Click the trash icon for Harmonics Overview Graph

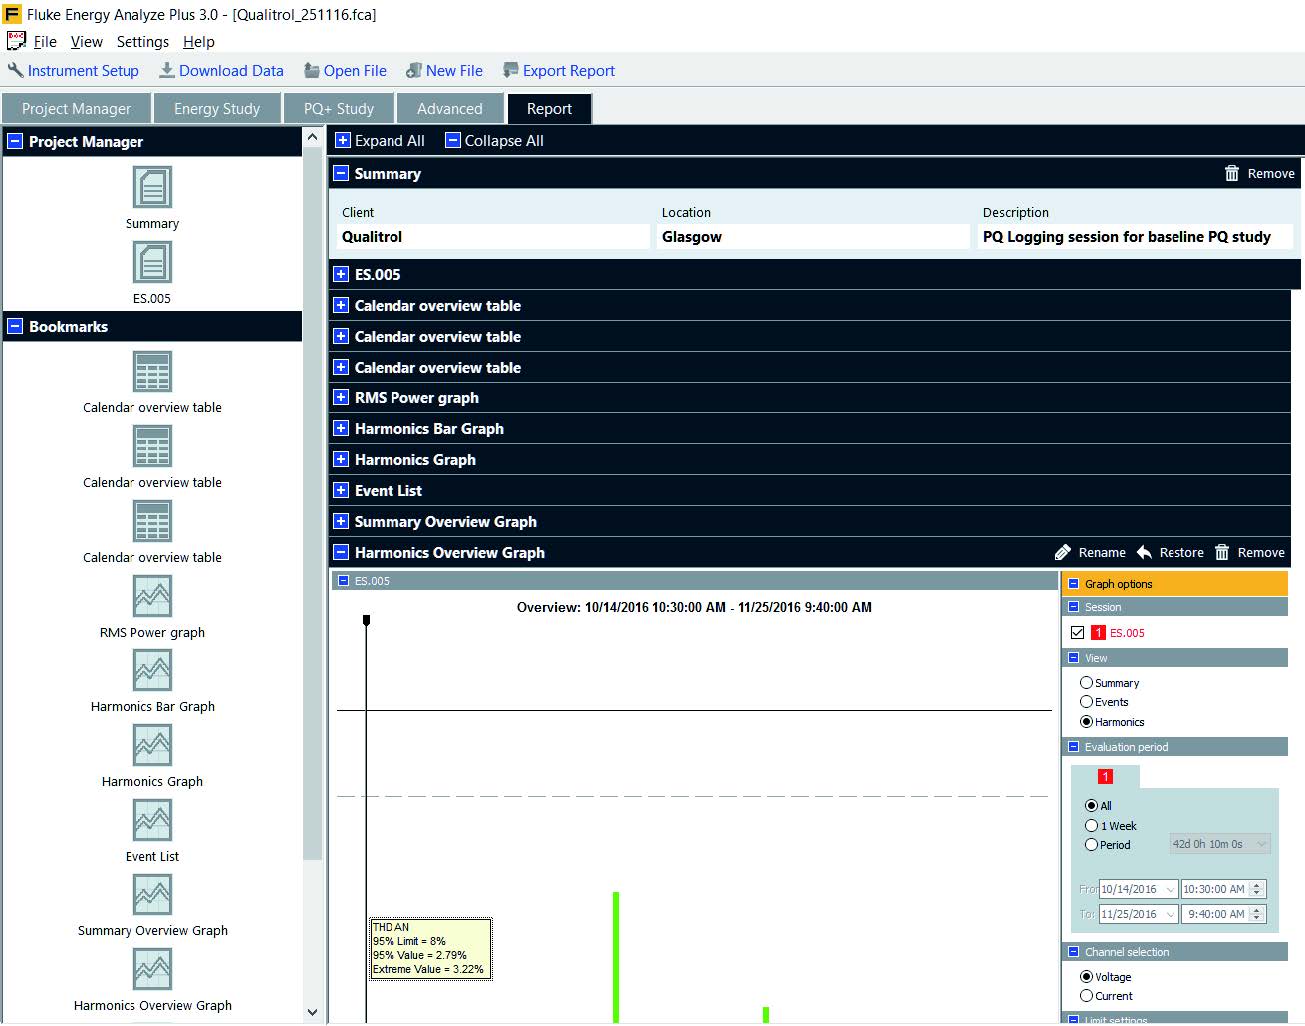click(1222, 552)
